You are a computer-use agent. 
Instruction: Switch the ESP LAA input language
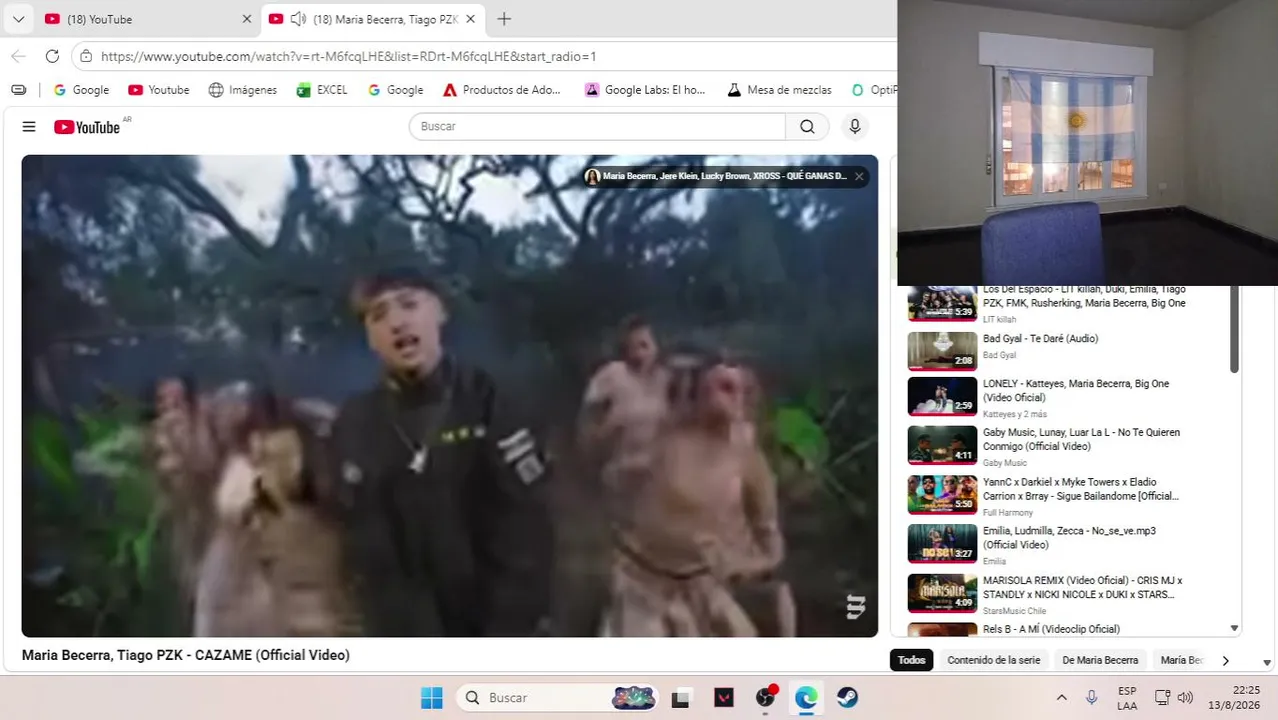tap(1127, 698)
